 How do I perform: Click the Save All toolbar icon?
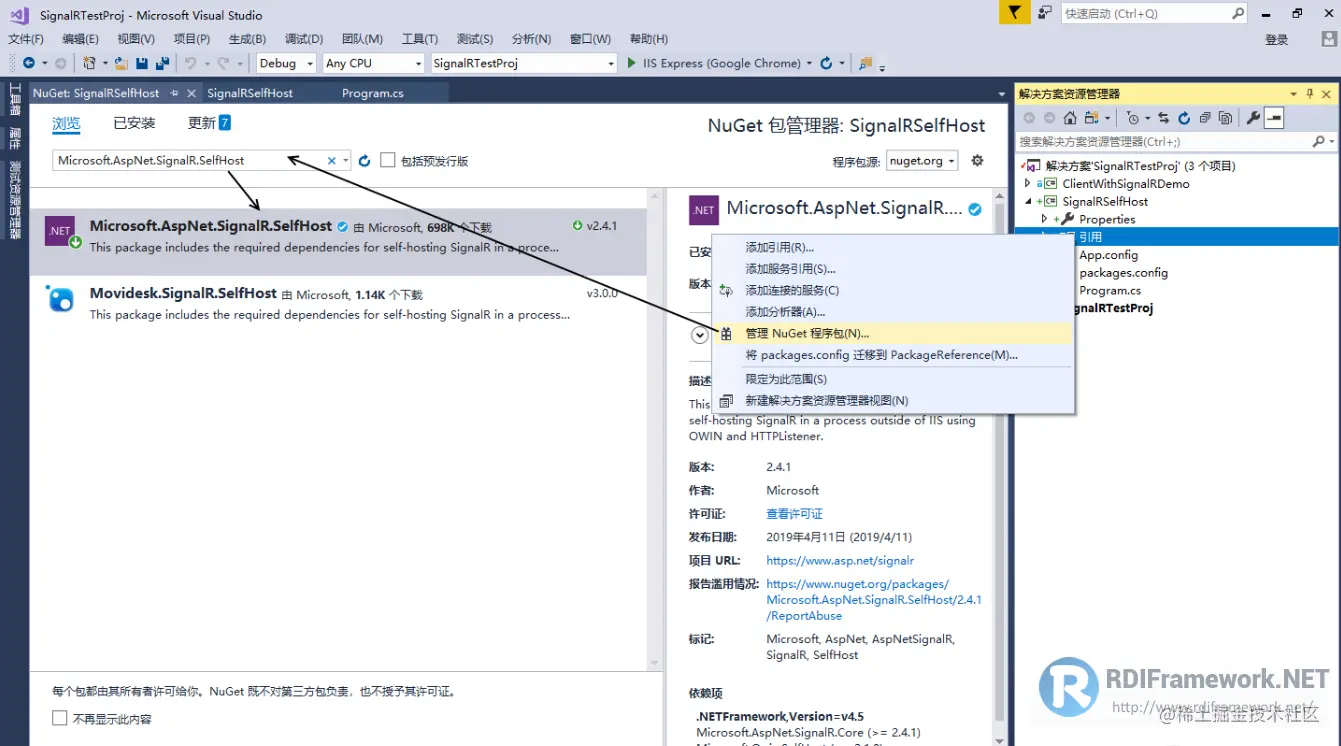pyautogui.click(x=161, y=63)
